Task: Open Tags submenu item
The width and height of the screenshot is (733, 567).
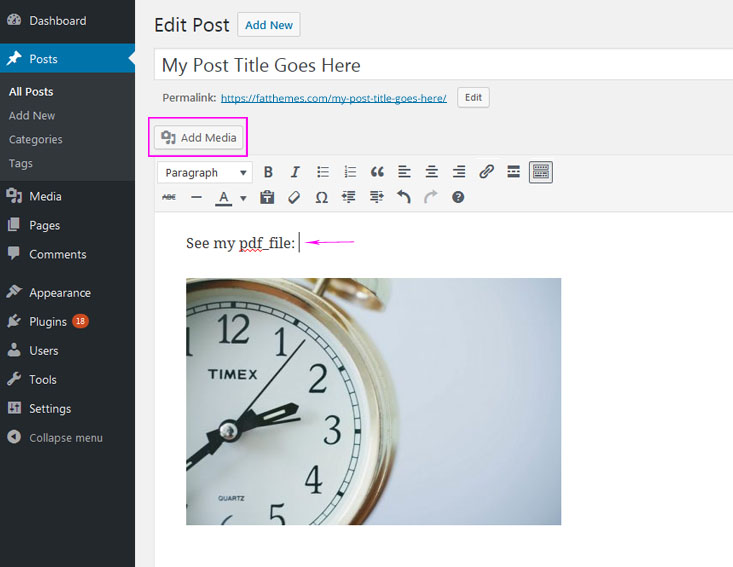Action: (x=21, y=163)
